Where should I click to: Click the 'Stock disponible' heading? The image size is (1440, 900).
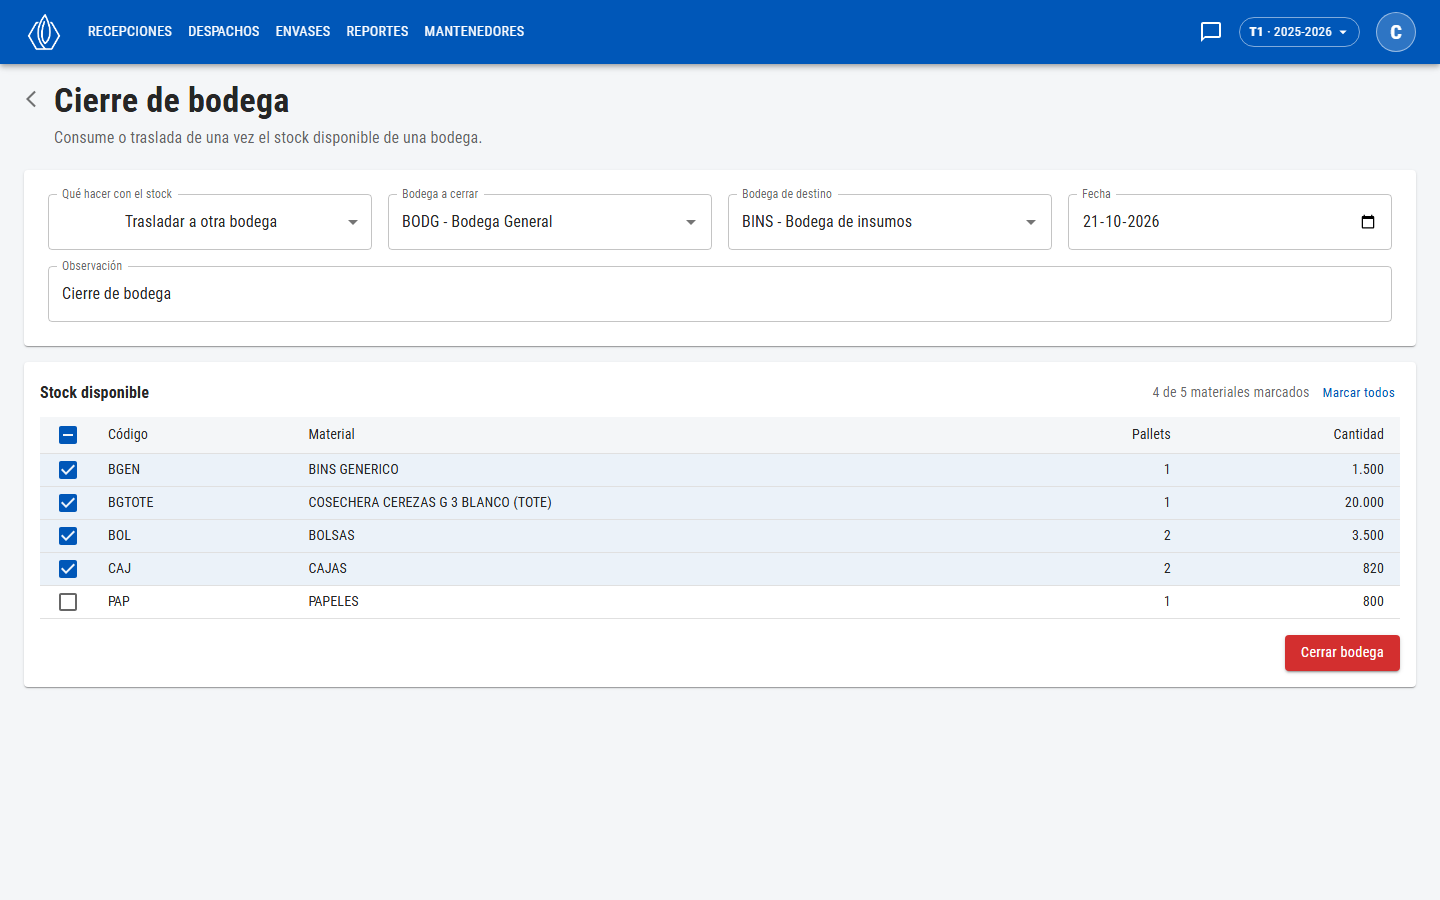(x=95, y=393)
